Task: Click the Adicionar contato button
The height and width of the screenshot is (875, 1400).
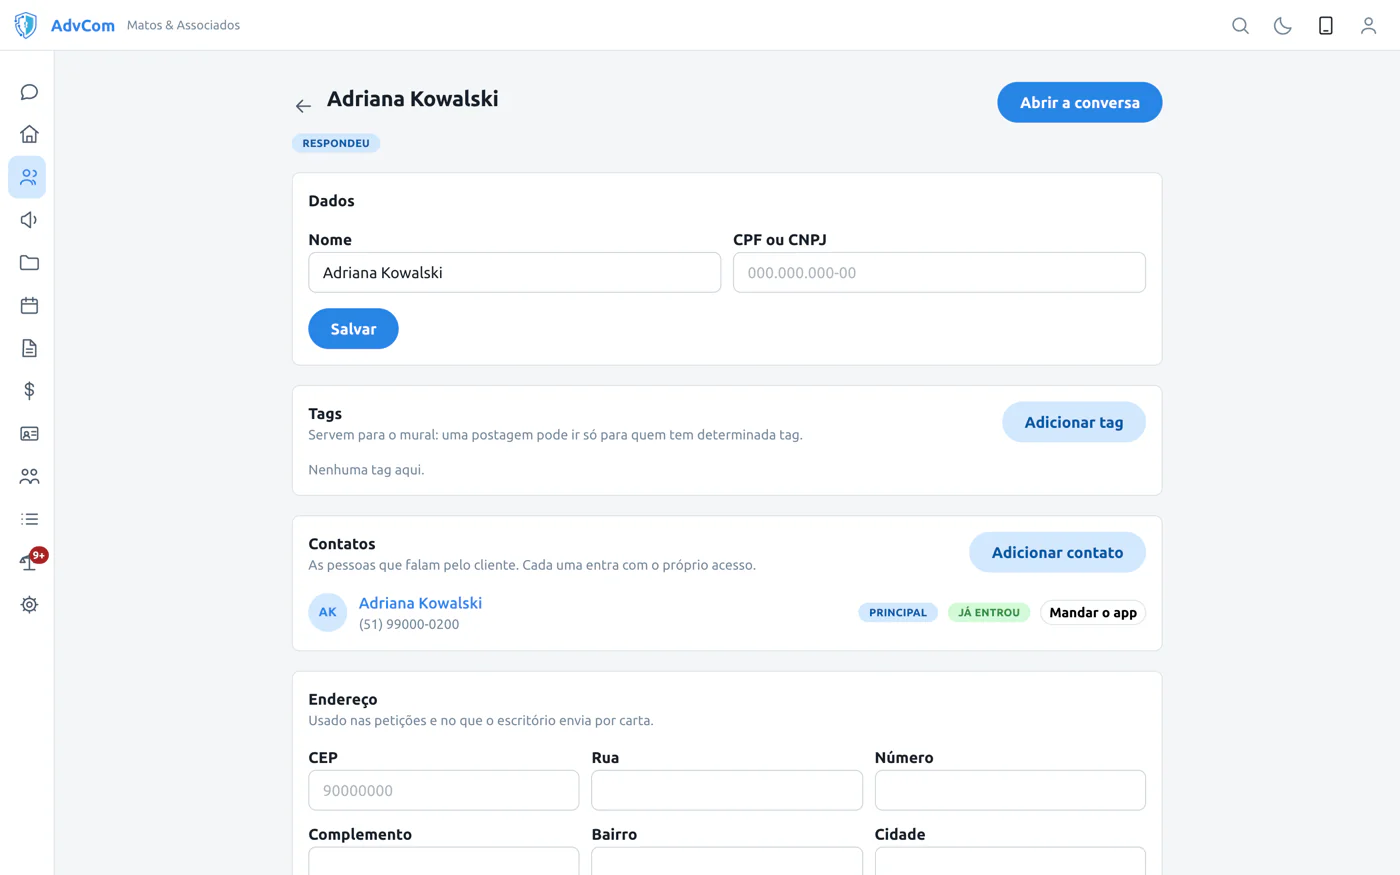Action: tap(1057, 552)
